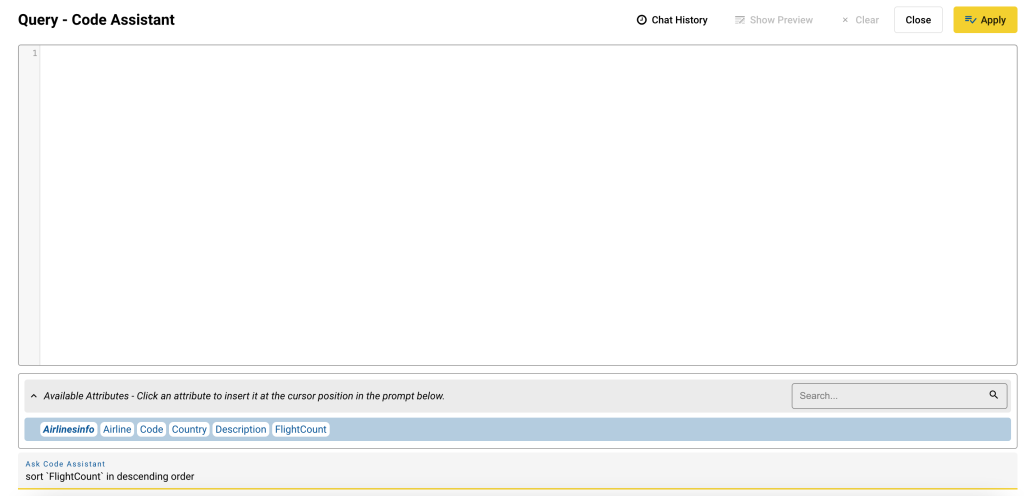Screen dimensions: 1024x496
Task: Add the Country attribute to prompt
Action: [189, 429]
